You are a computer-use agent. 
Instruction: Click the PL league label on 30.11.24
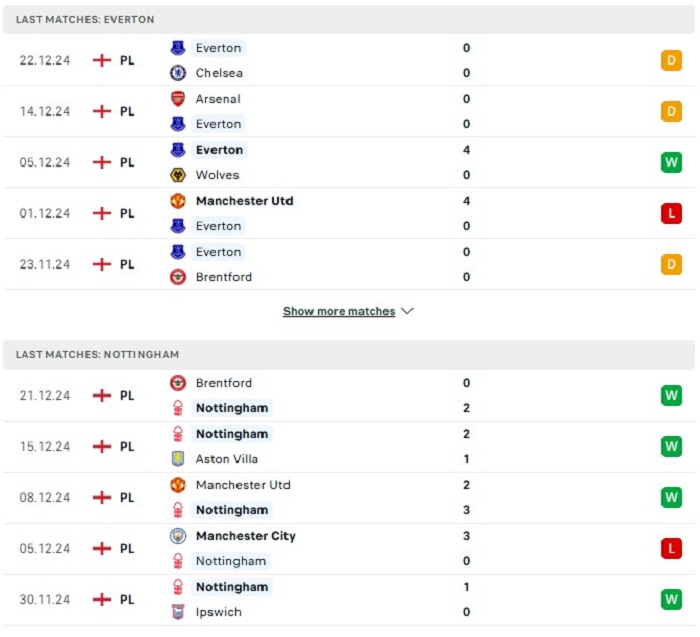pos(127,599)
